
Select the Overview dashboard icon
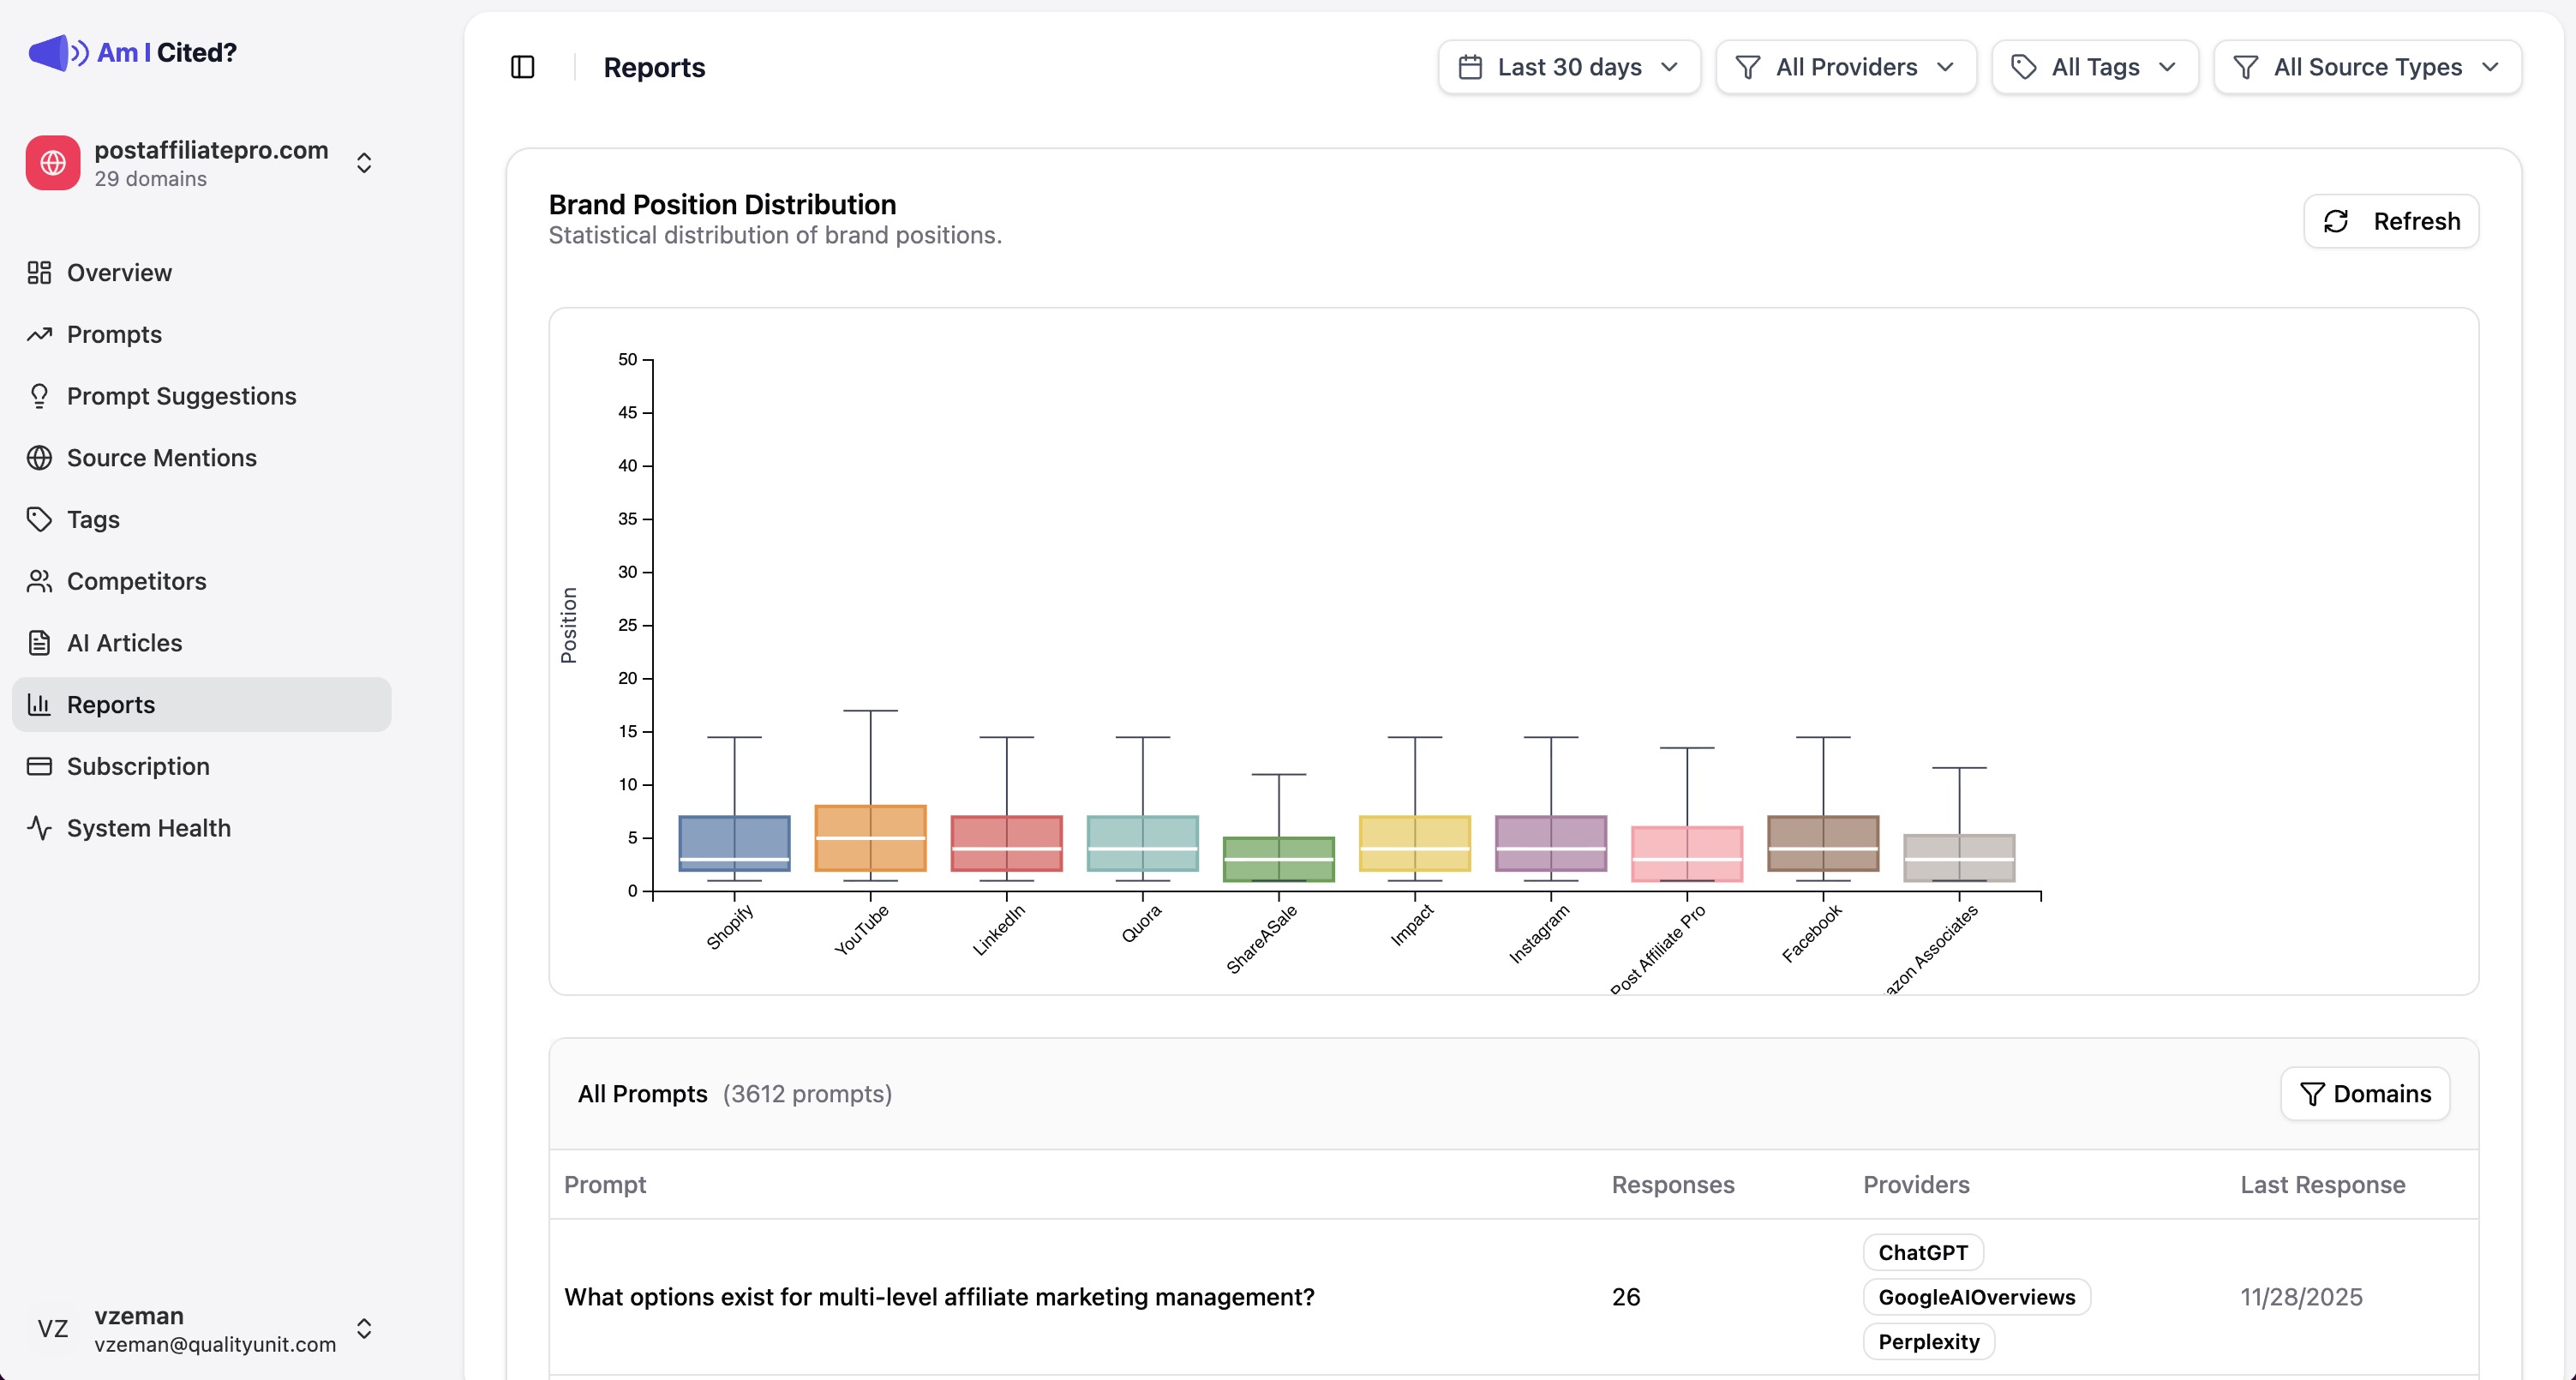tap(39, 272)
